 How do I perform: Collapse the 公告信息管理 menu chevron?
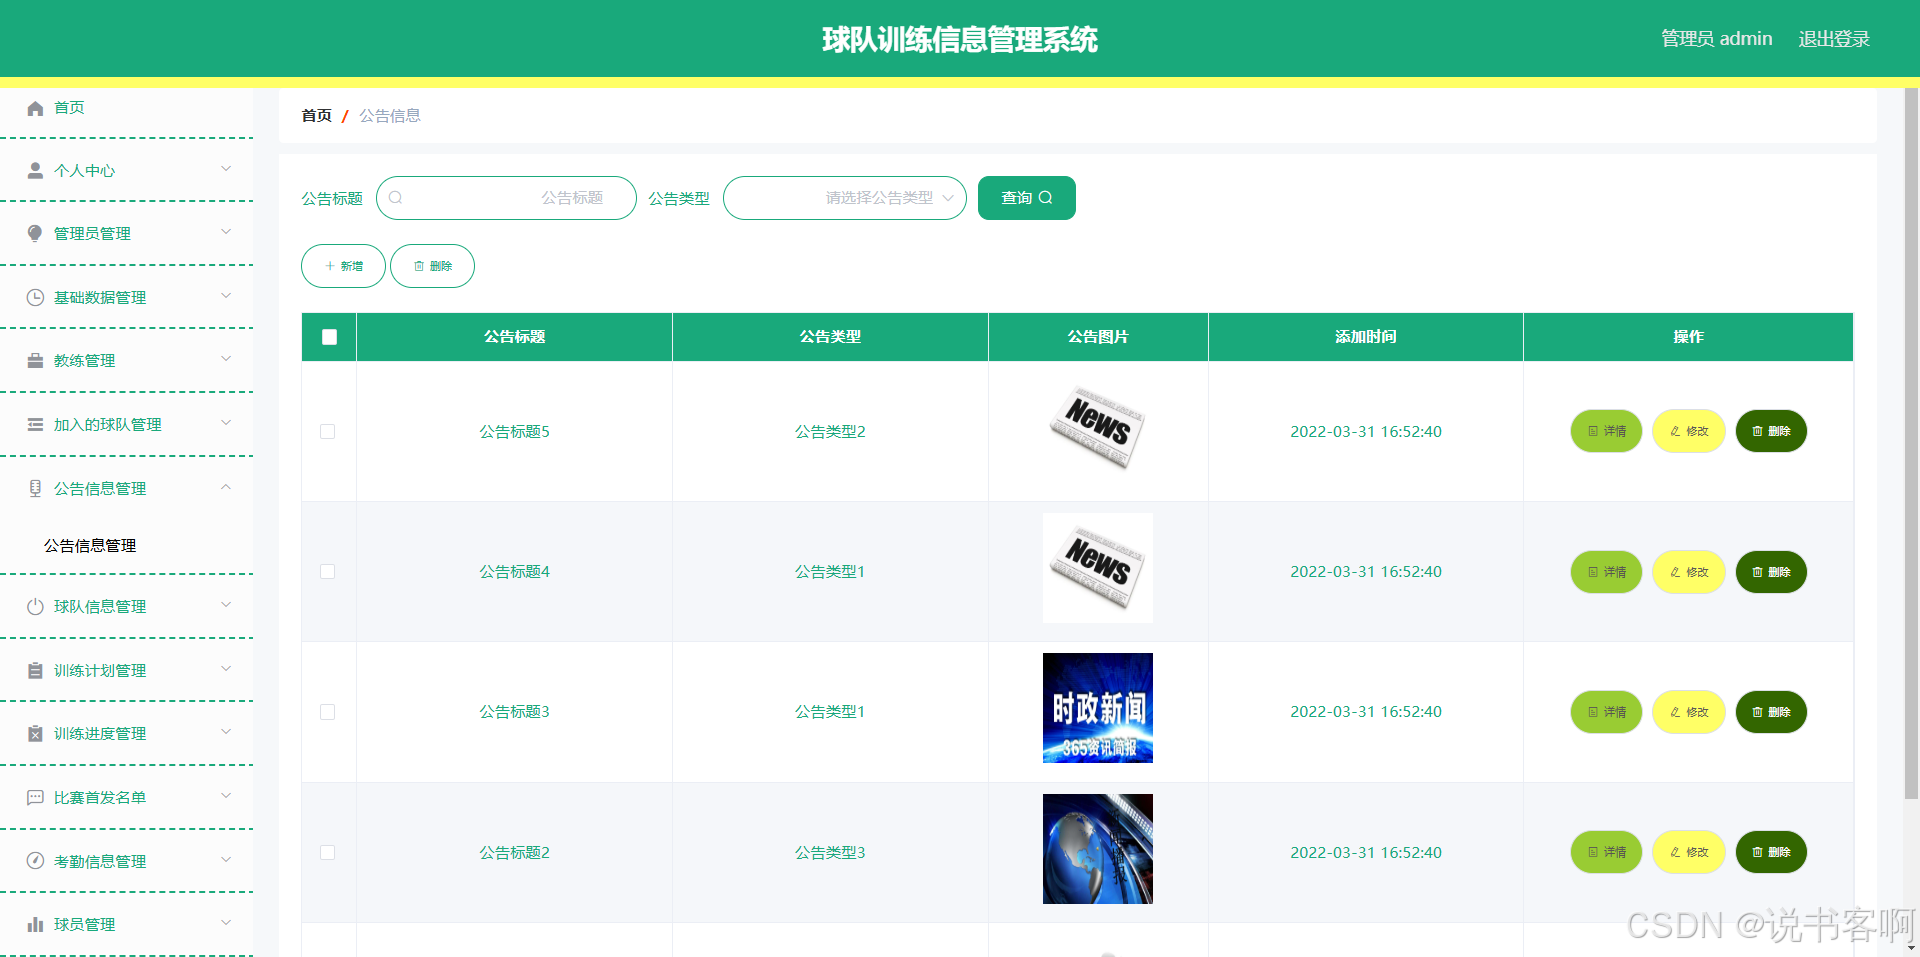pos(226,487)
